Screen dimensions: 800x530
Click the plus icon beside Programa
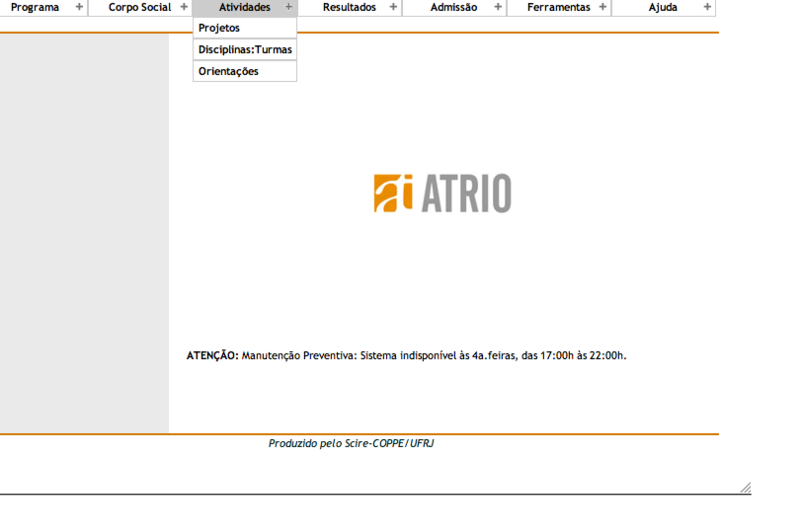click(x=79, y=7)
